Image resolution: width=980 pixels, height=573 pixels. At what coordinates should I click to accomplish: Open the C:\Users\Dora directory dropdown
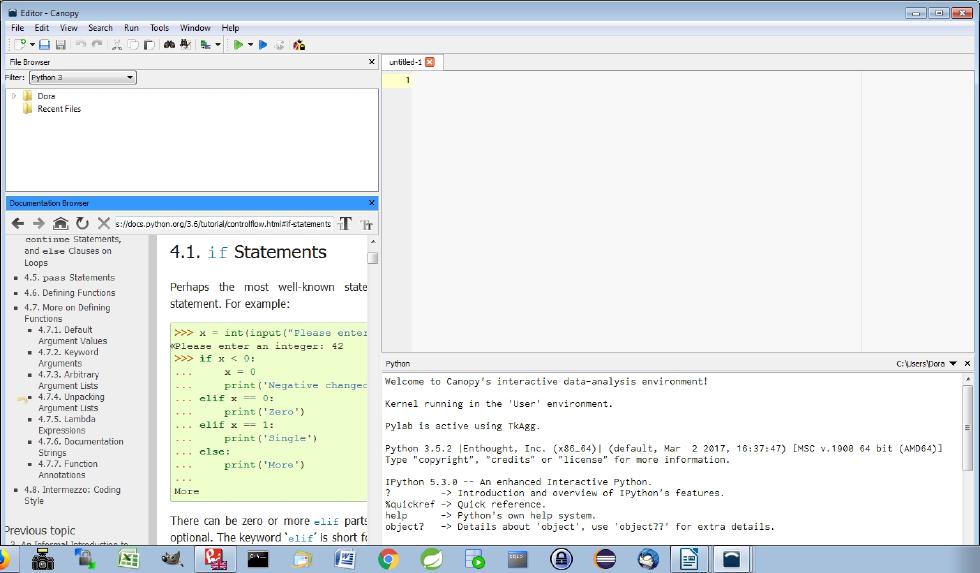[x=952, y=363]
